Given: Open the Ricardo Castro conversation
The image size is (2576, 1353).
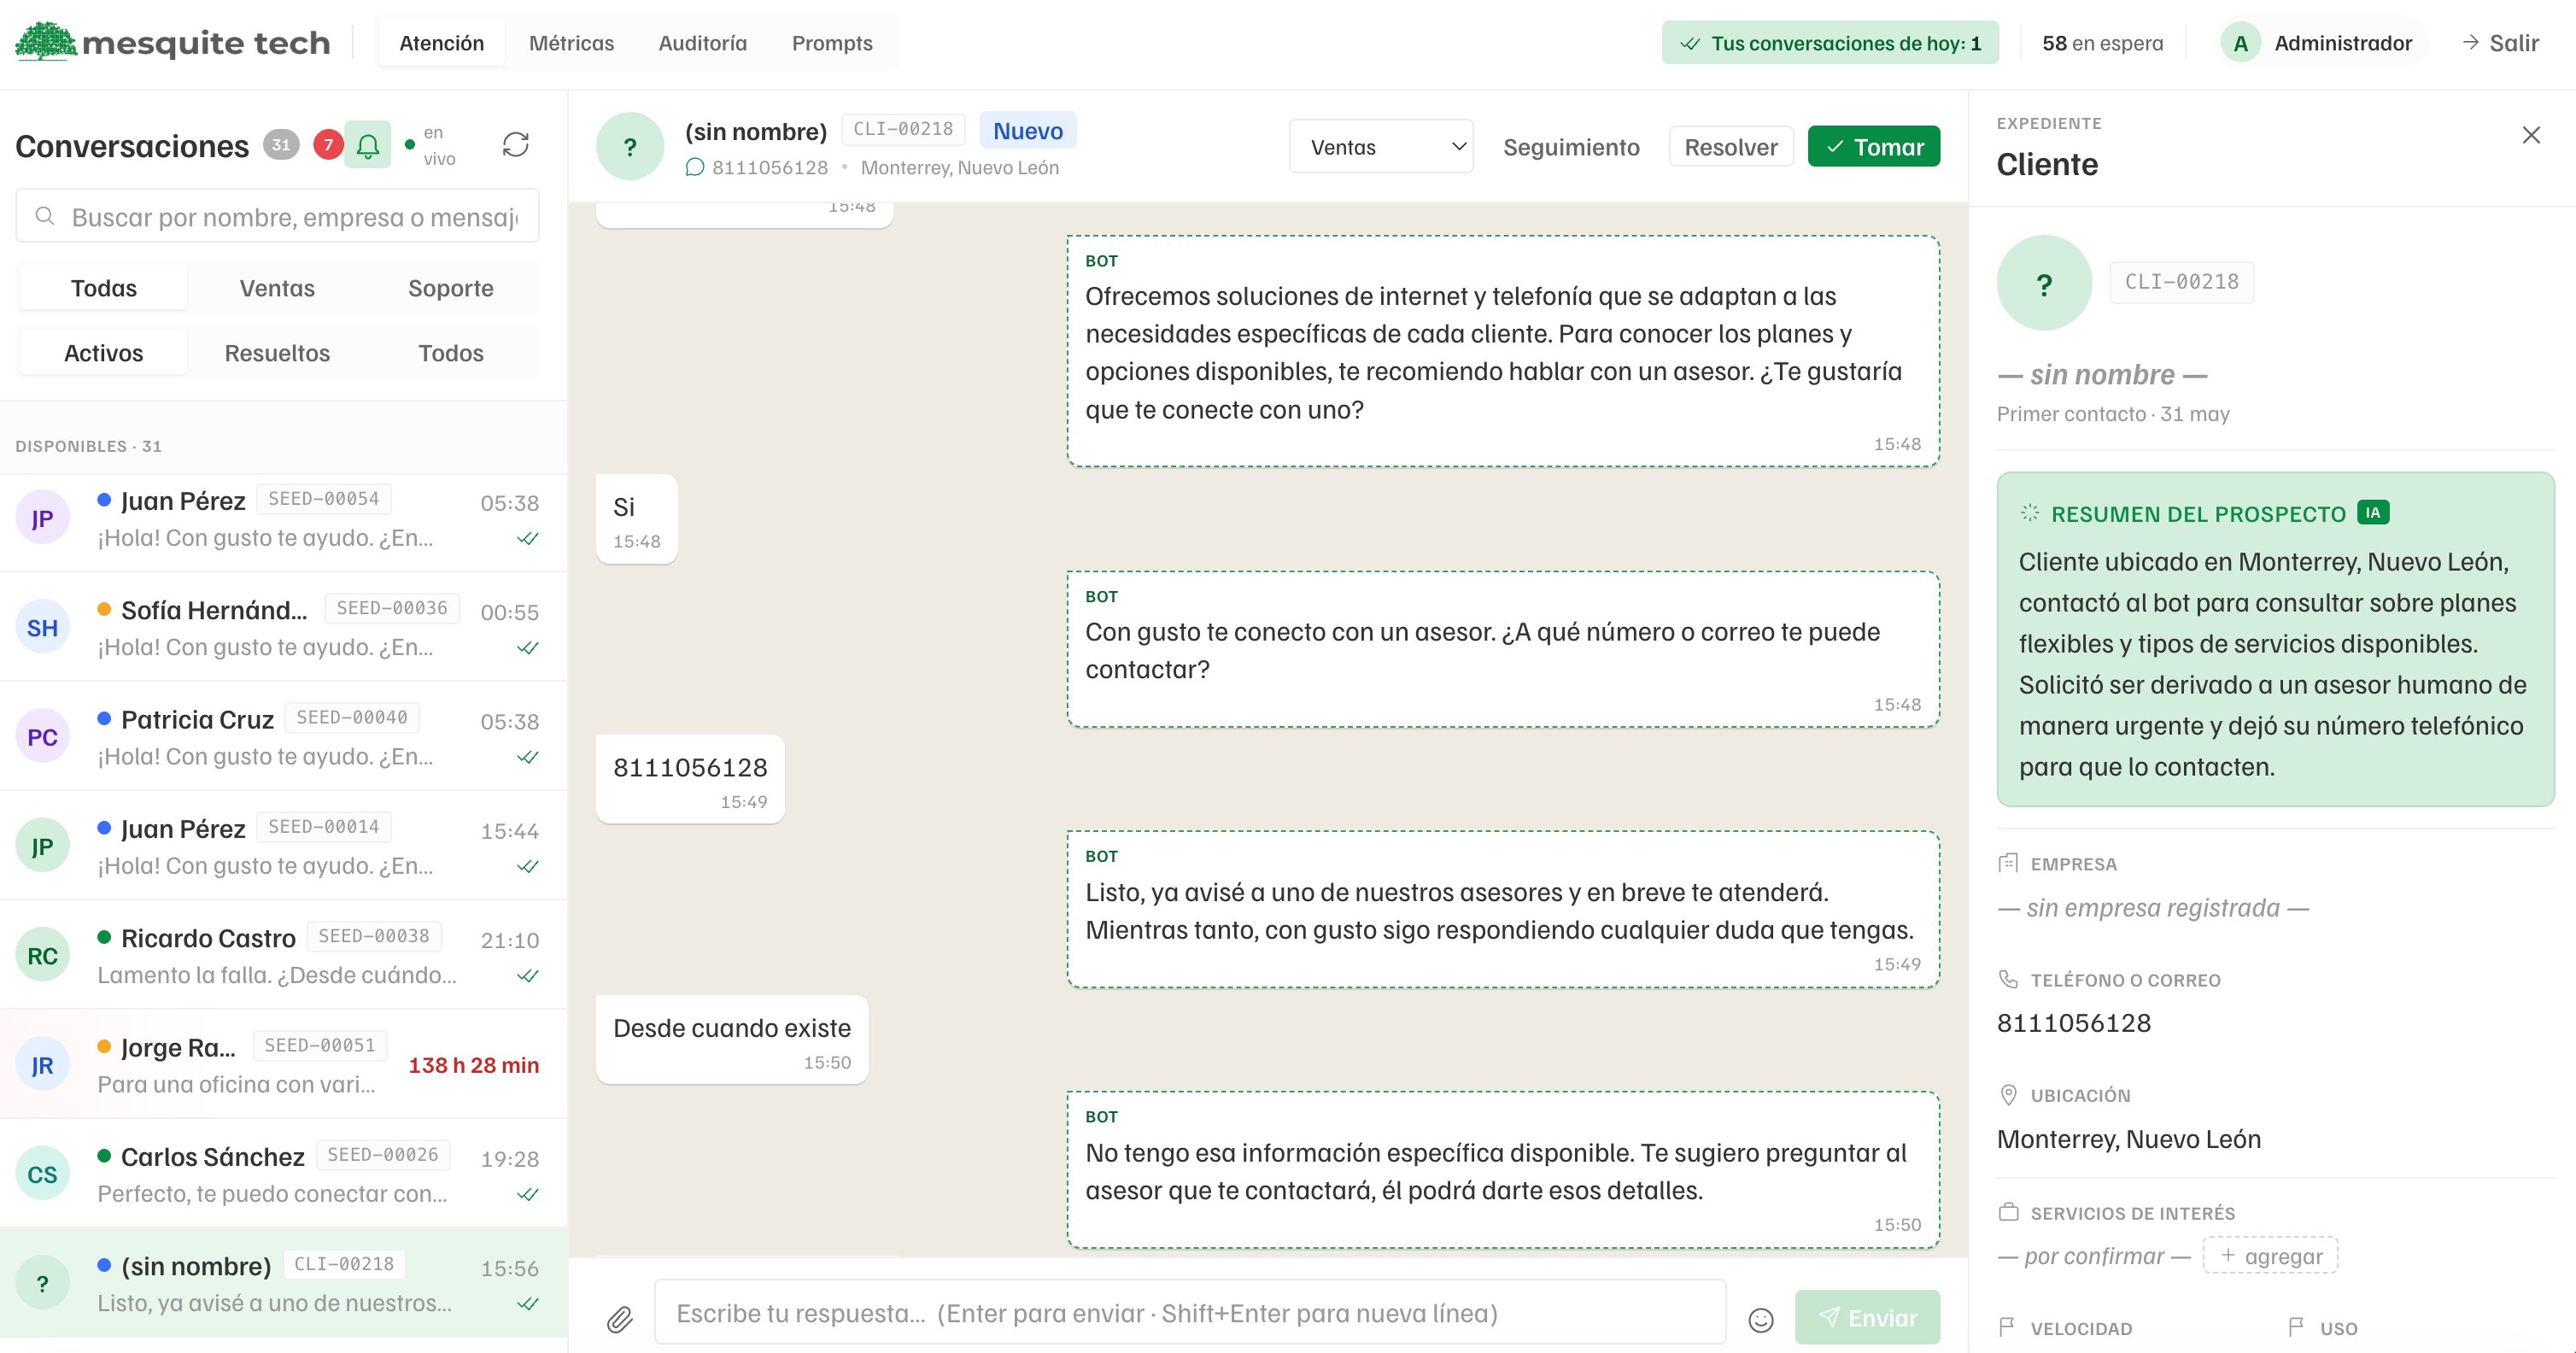Looking at the screenshot, I should coord(284,955).
